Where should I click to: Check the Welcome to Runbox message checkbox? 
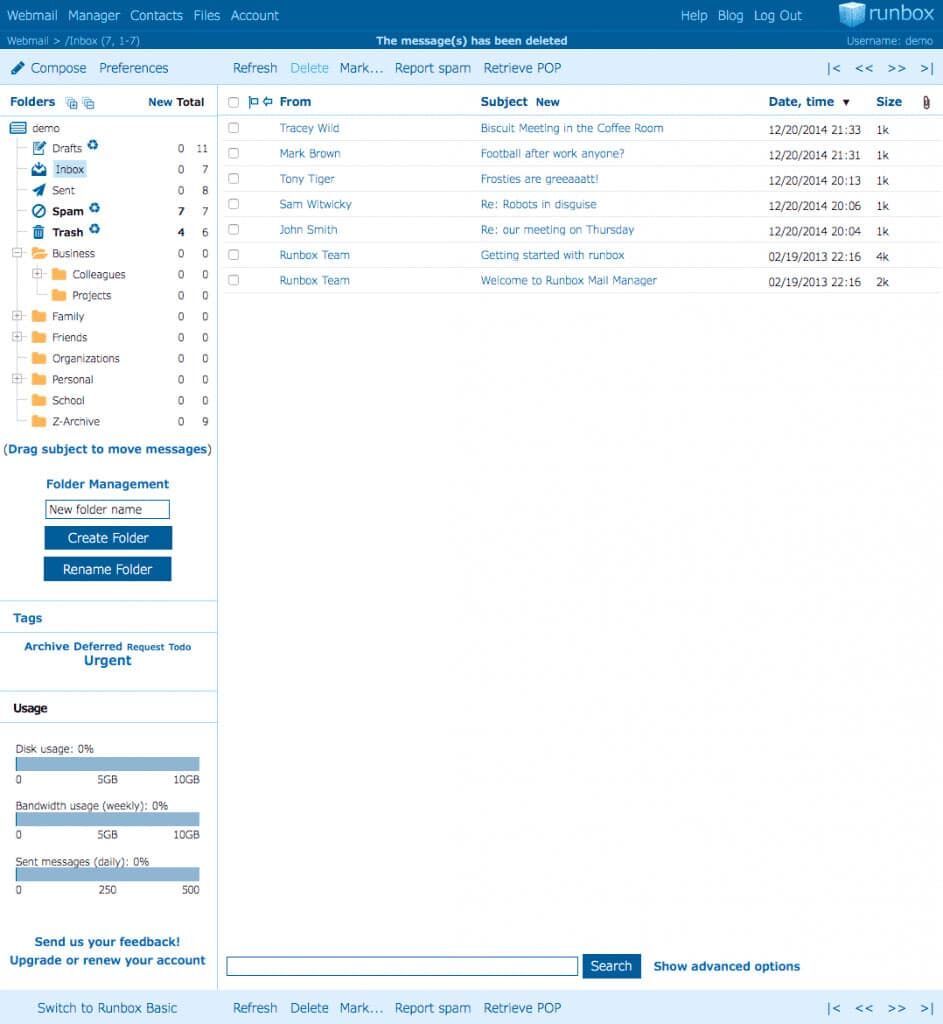point(233,280)
